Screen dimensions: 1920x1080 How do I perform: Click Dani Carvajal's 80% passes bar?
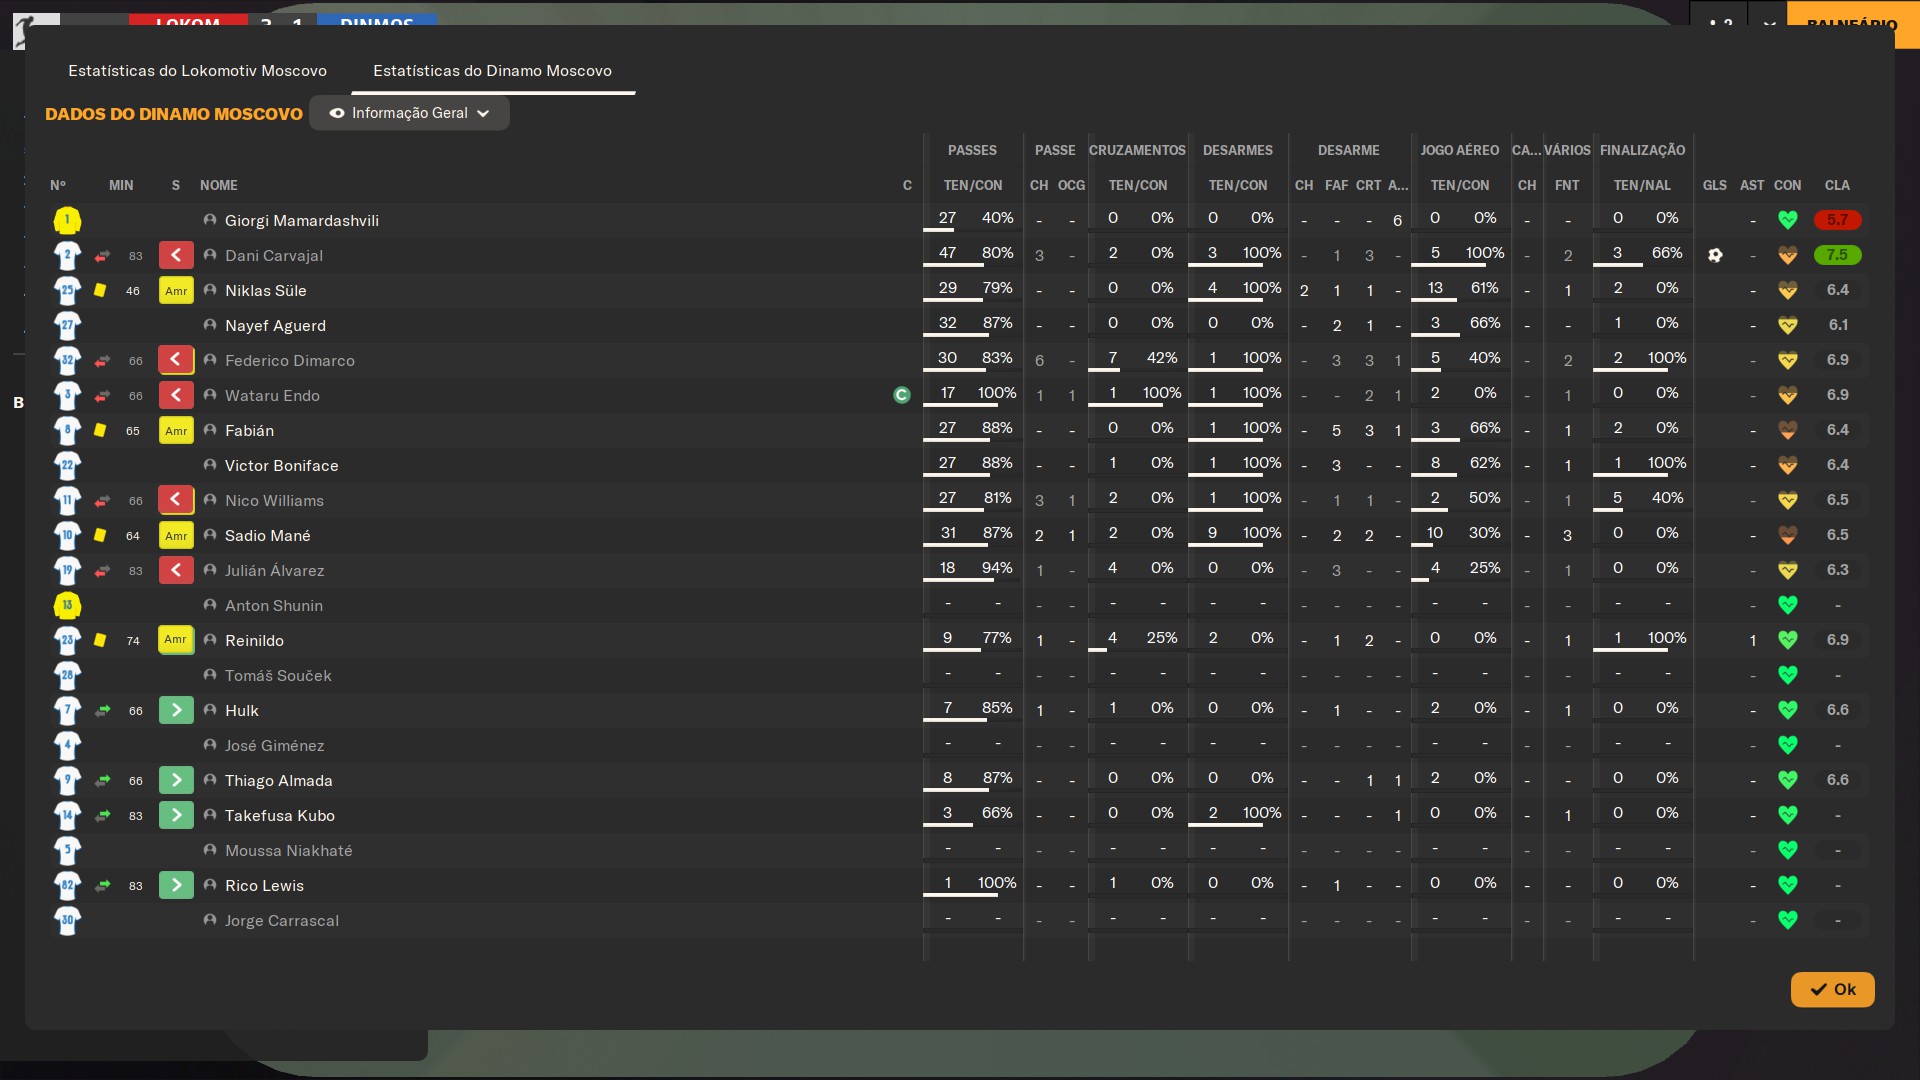(972, 255)
